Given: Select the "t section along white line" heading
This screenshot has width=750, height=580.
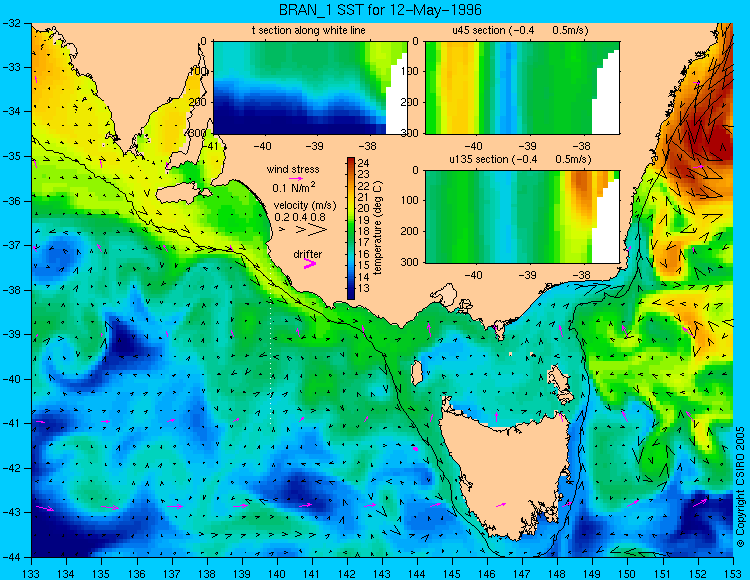Looking at the screenshot, I should click(x=309, y=30).
